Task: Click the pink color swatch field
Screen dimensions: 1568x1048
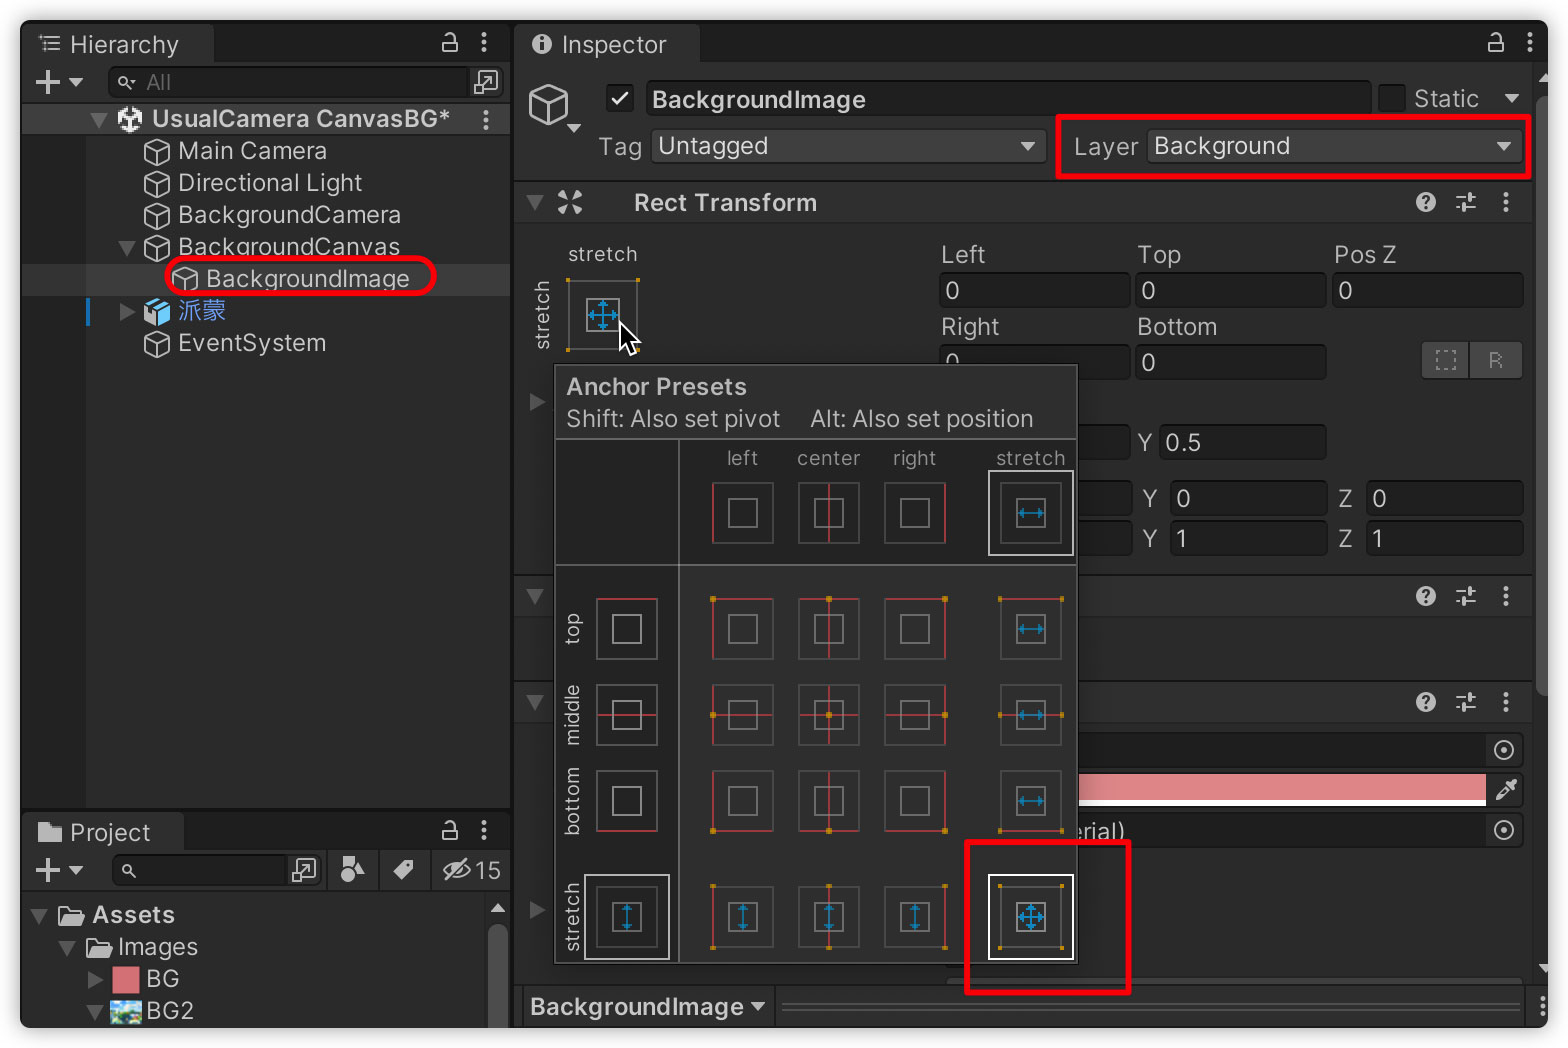Action: pos(1282,788)
